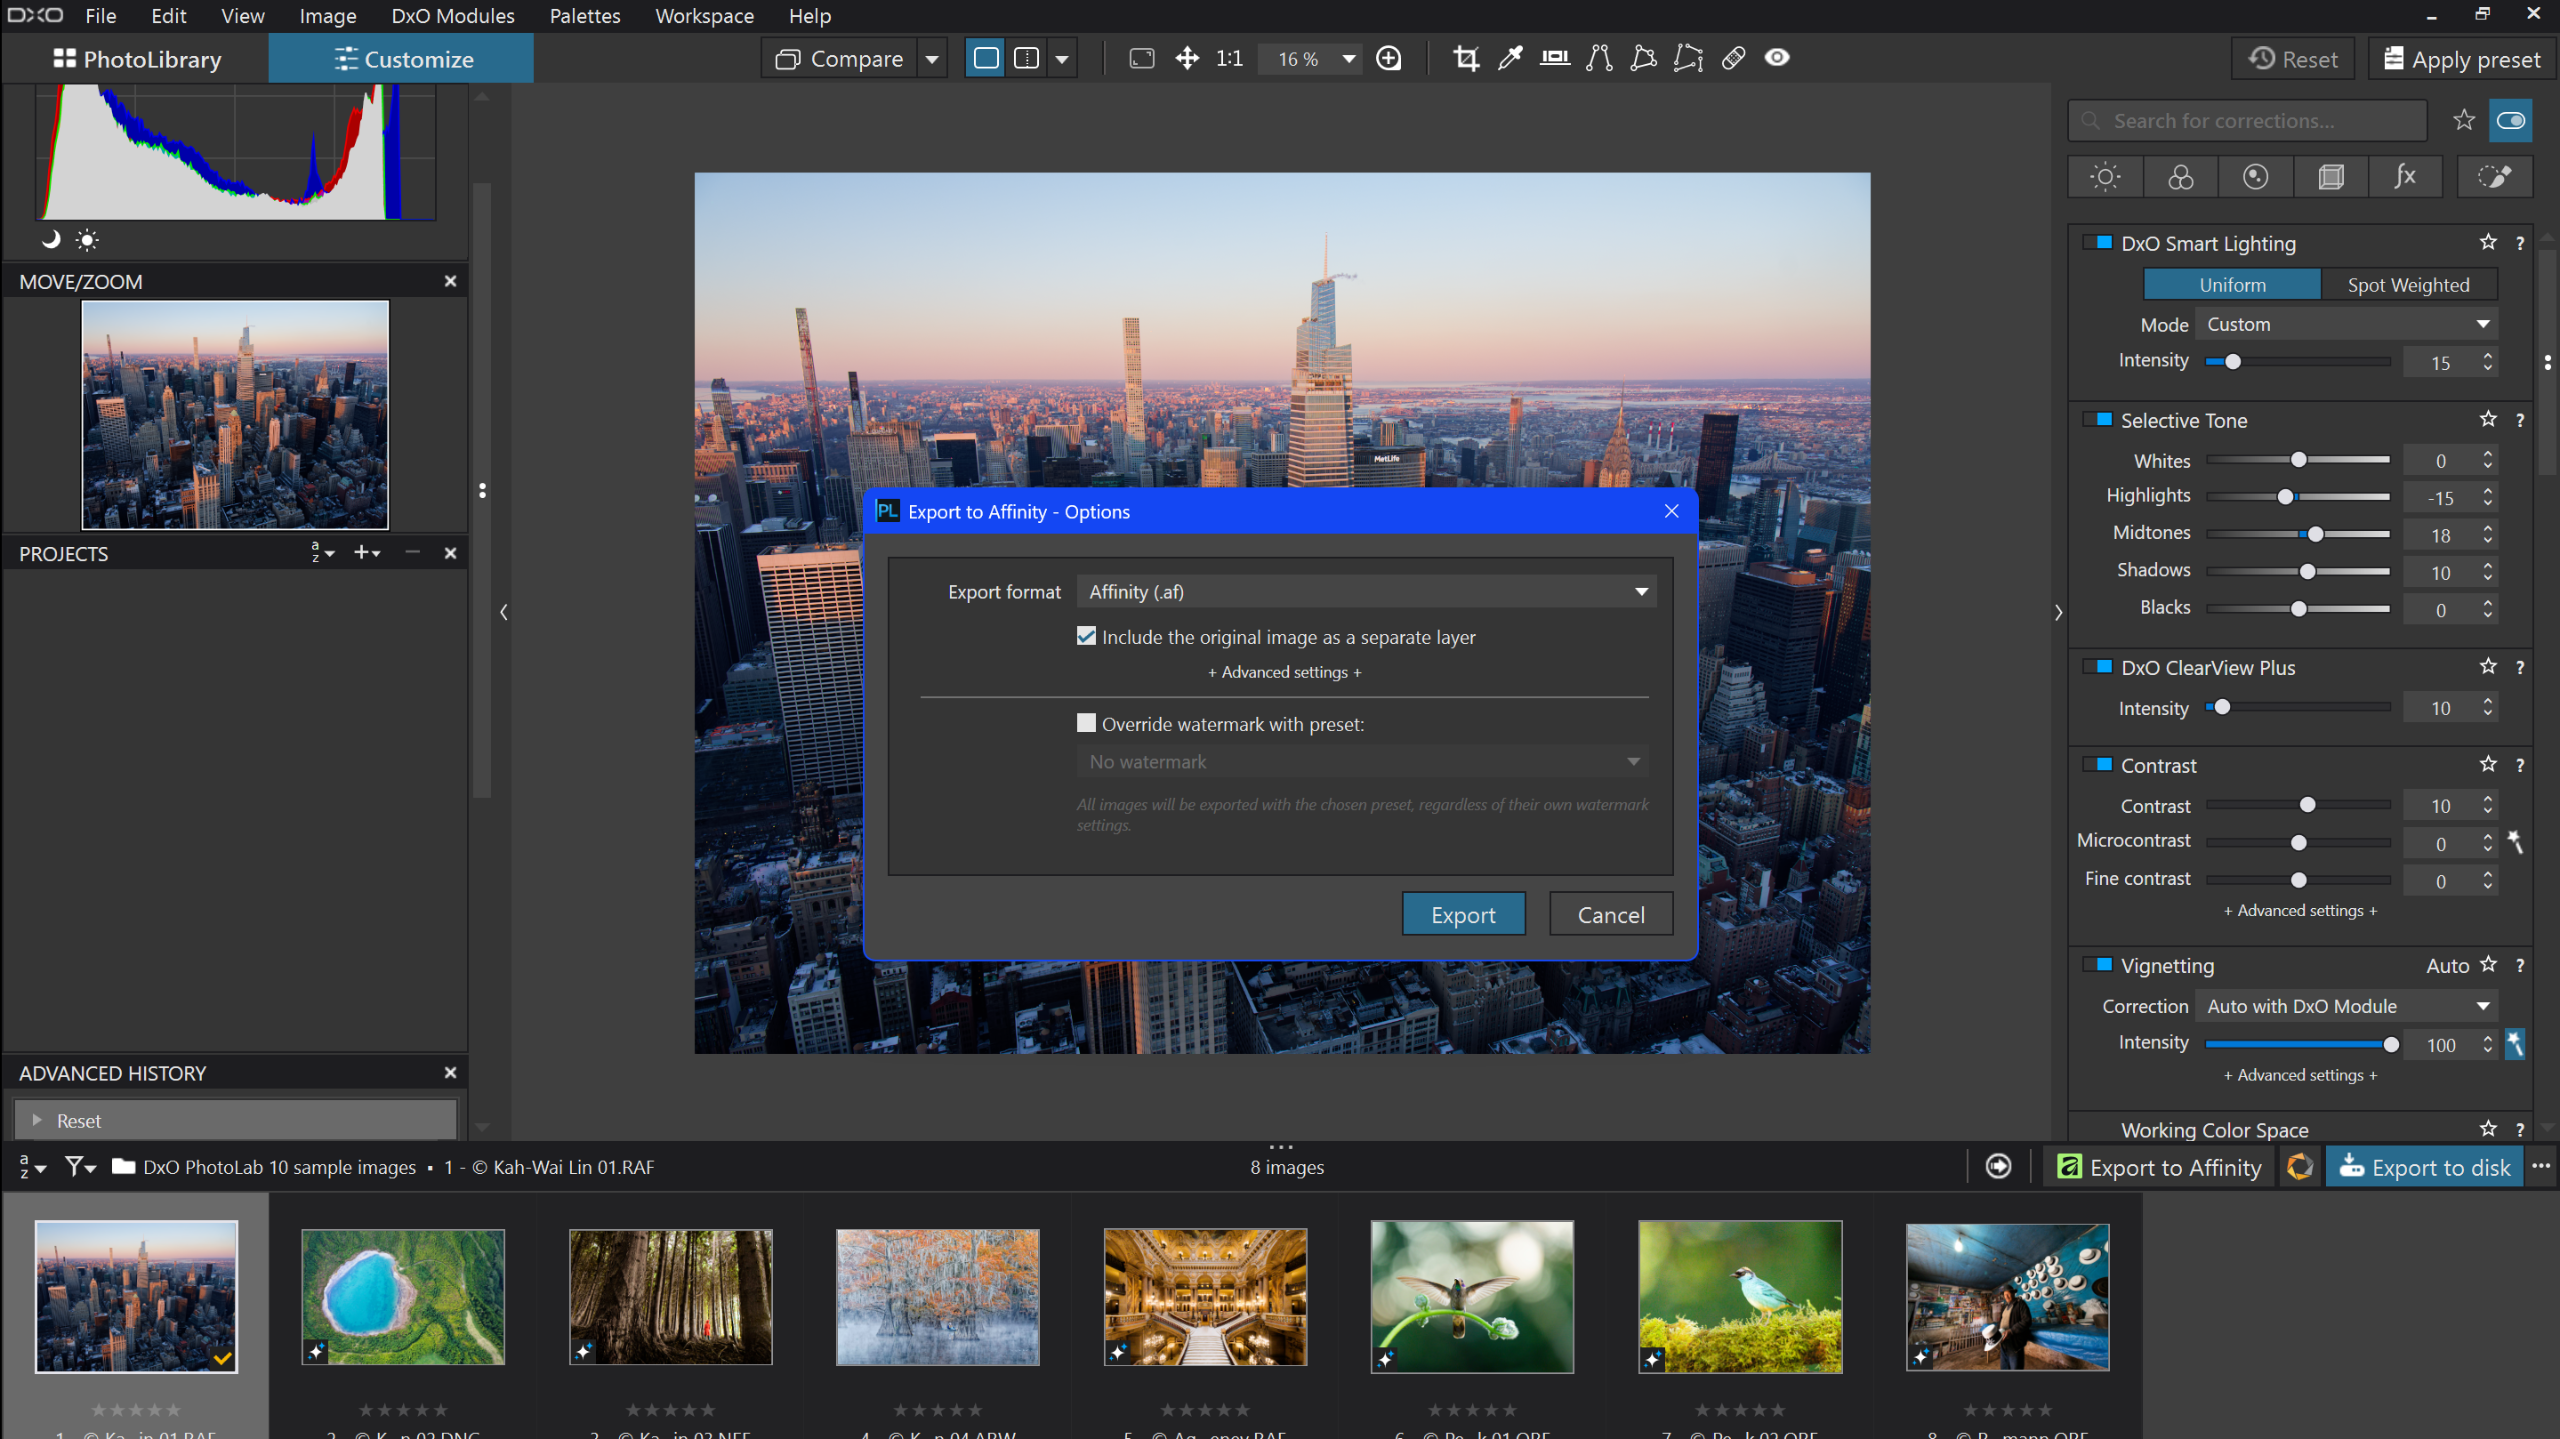Open the Effects fx palette tab
This screenshot has height=1439, width=2560.
click(x=2405, y=177)
